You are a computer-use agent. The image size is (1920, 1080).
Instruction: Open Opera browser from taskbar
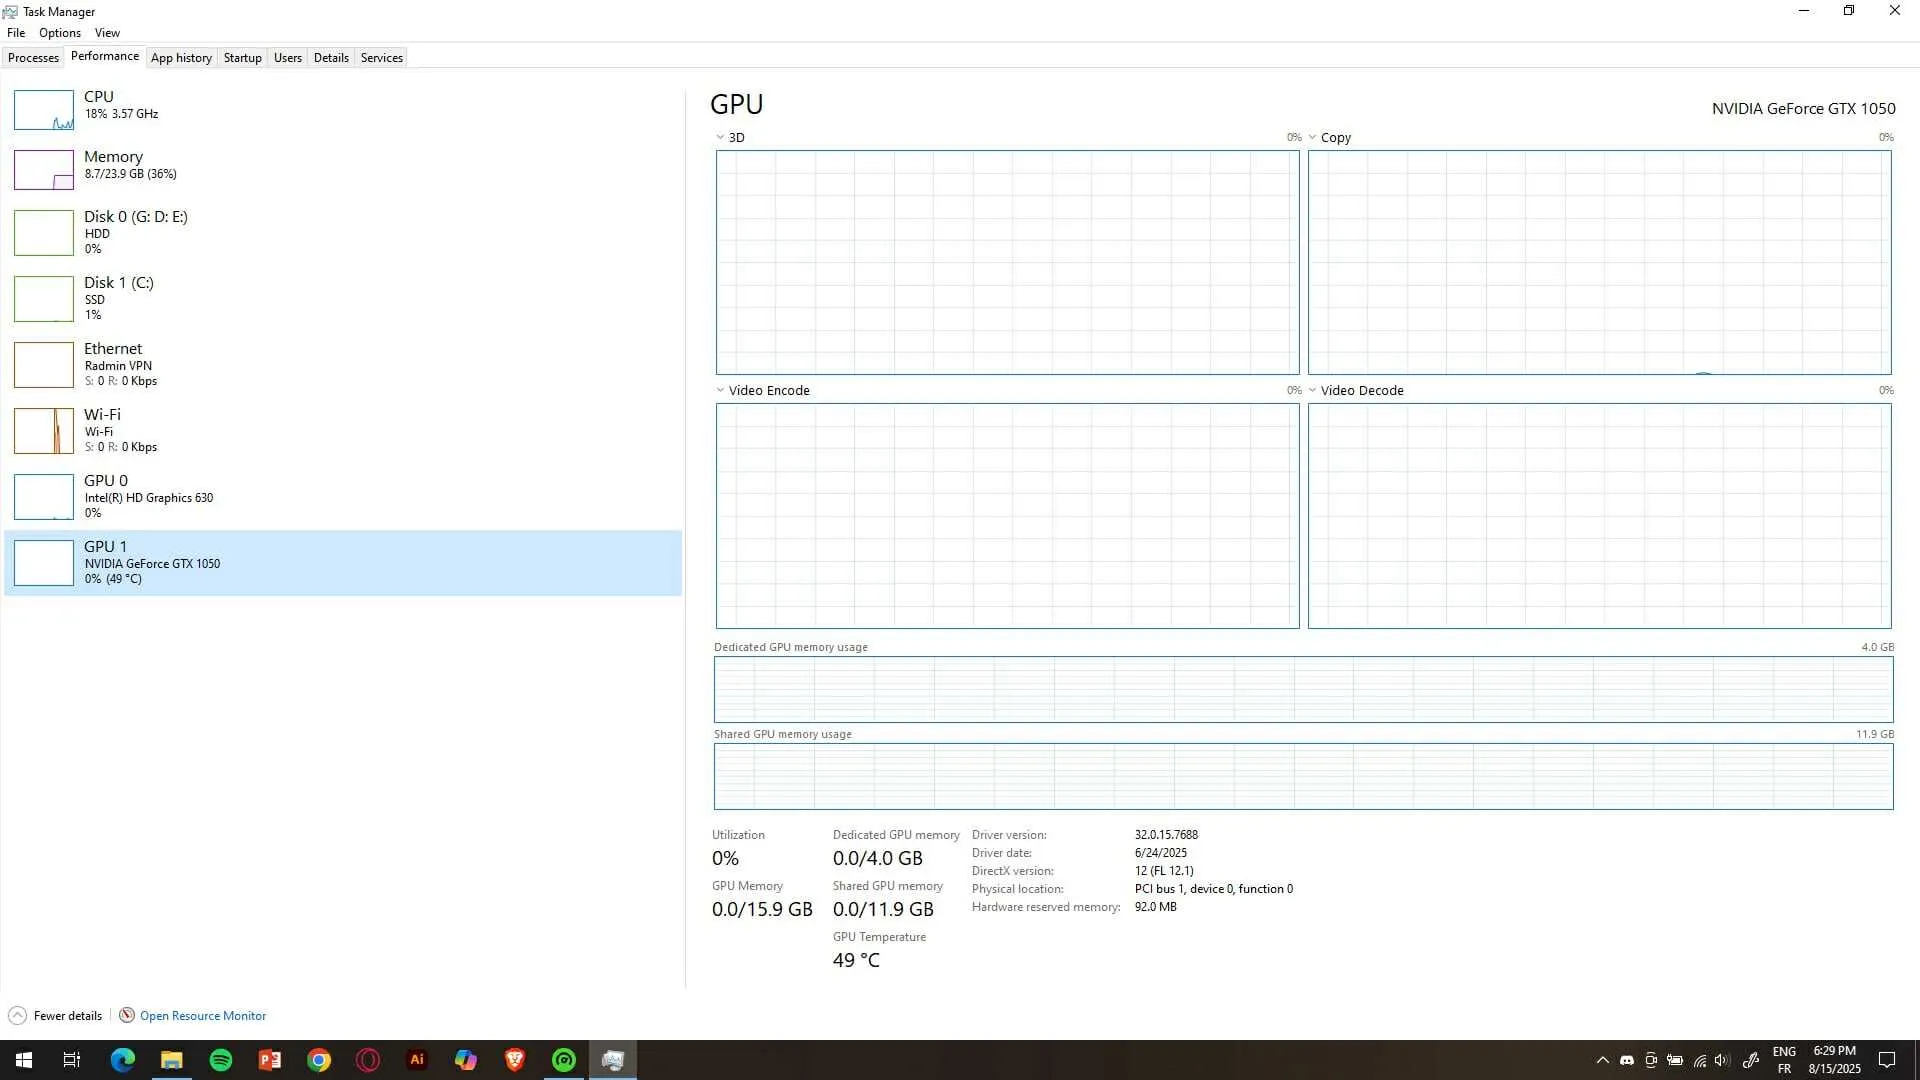(368, 1060)
